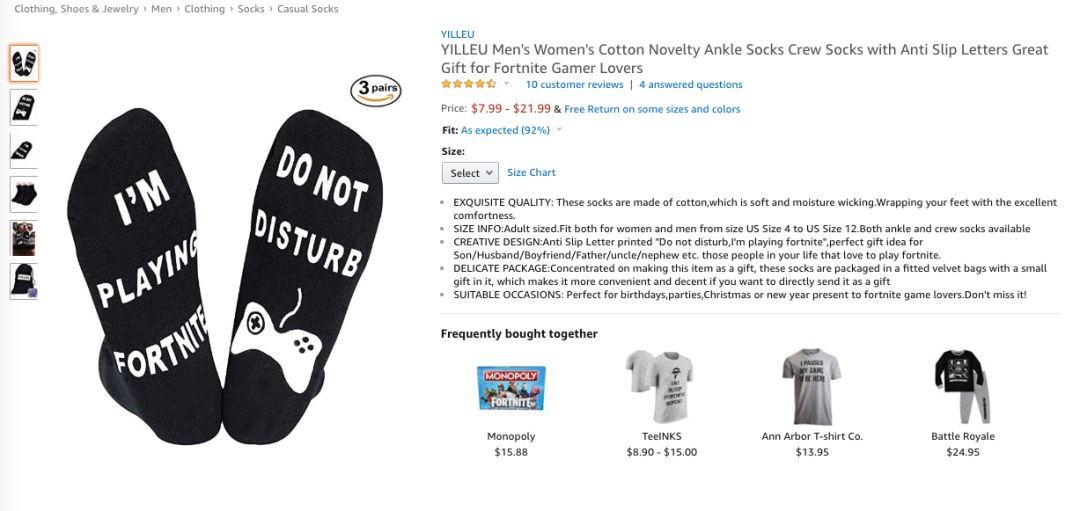Expand the Fit As expected dropdown arrow
The width and height of the screenshot is (1080, 511).
[x=559, y=130]
